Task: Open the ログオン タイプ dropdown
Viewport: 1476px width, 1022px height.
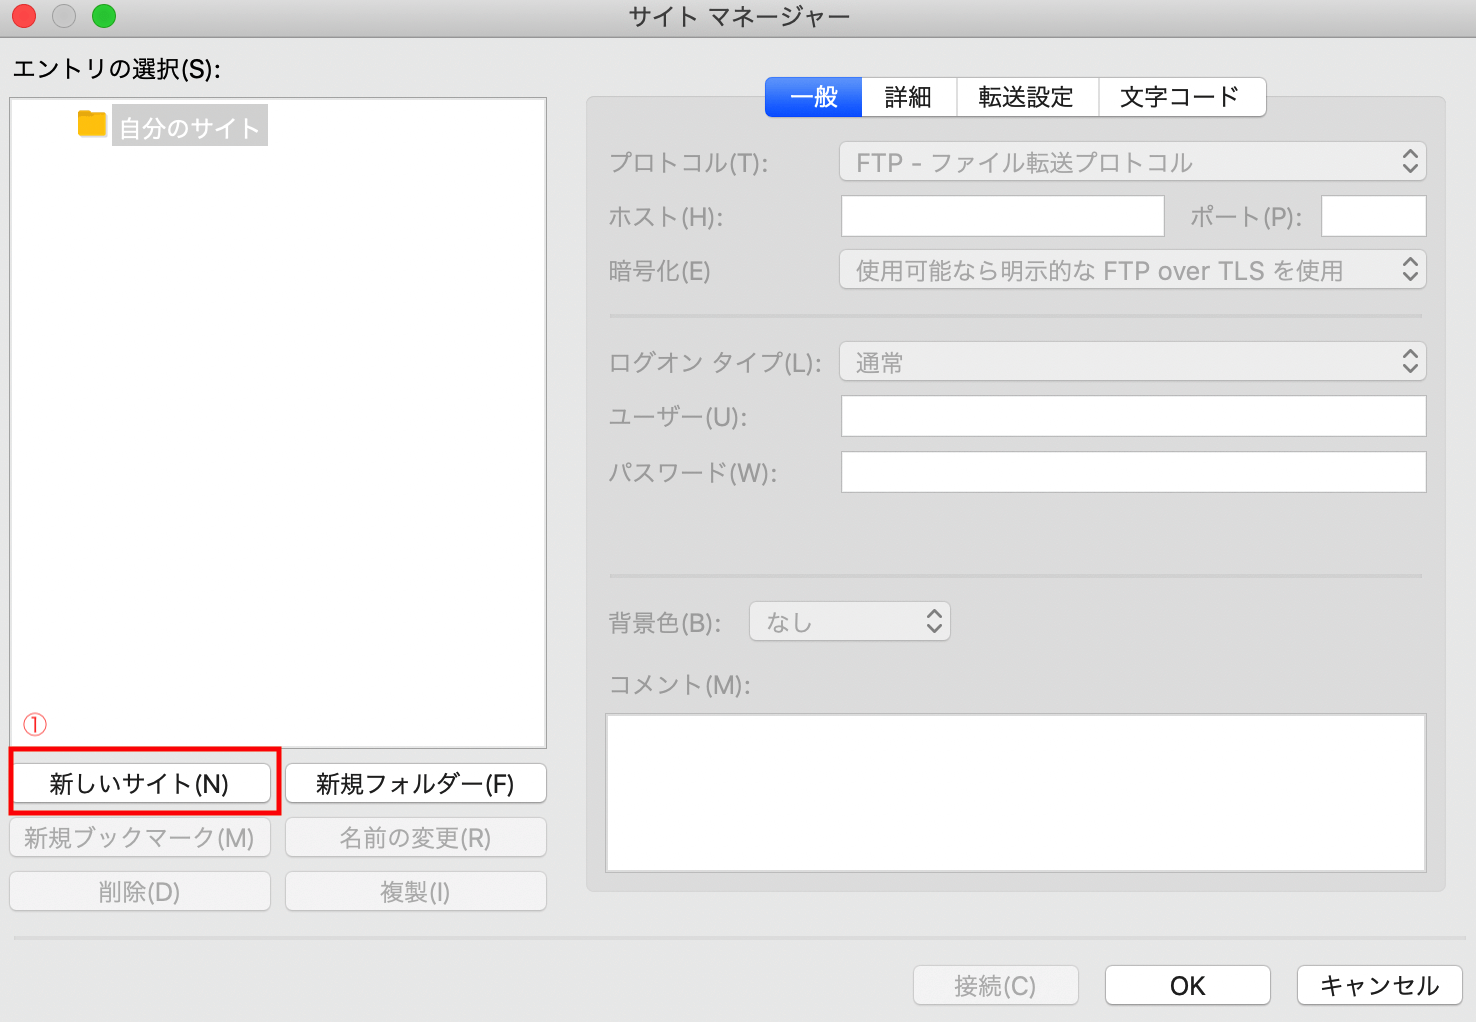Action: coord(1133,362)
